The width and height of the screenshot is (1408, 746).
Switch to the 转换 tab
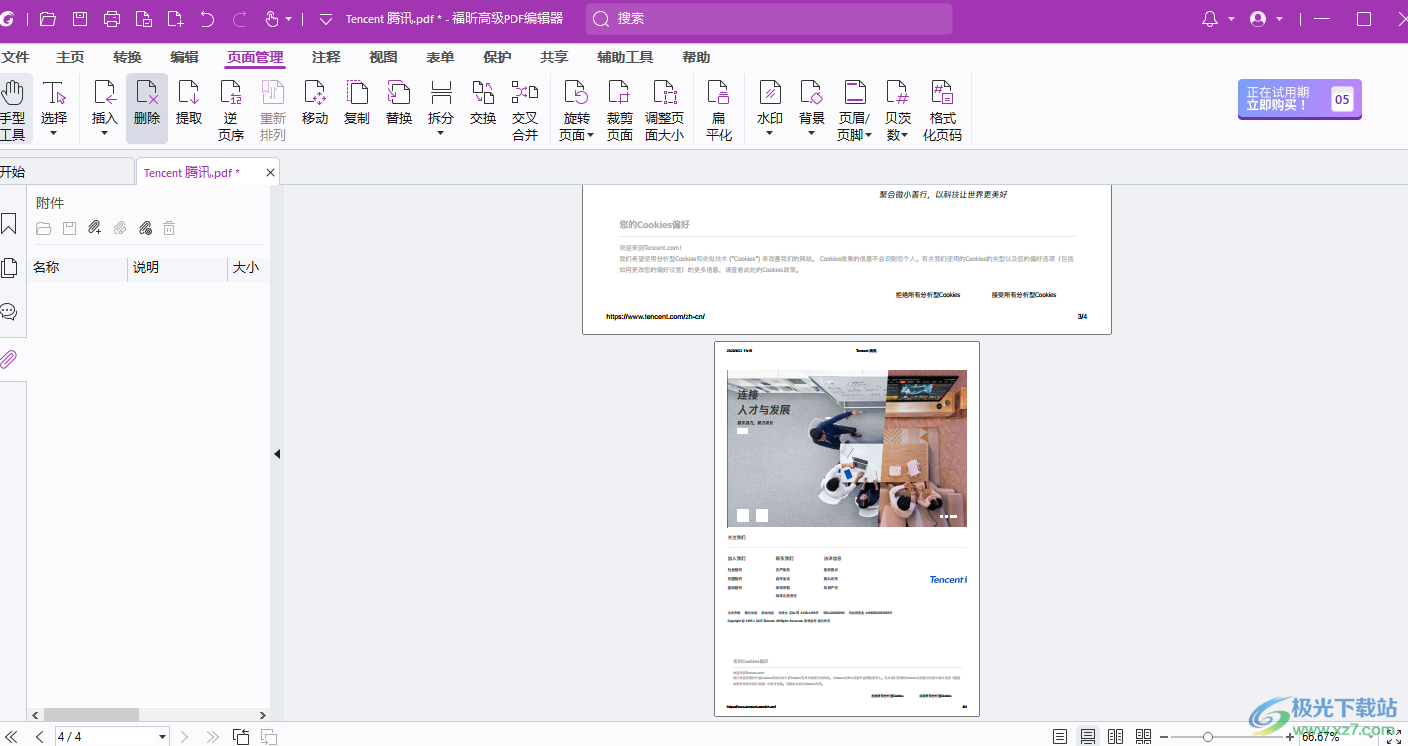coord(127,58)
